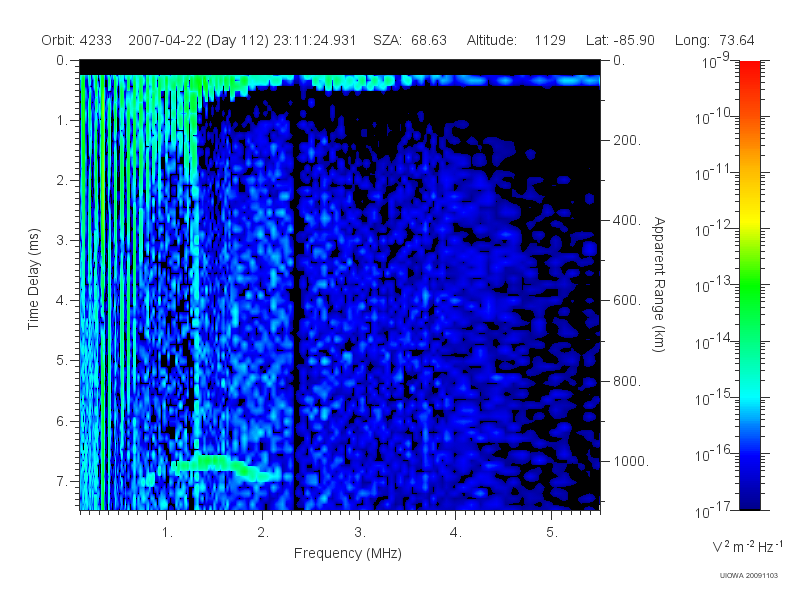Click the 3. tick on frequency axis
The height and width of the screenshot is (600, 800).
click(360, 533)
